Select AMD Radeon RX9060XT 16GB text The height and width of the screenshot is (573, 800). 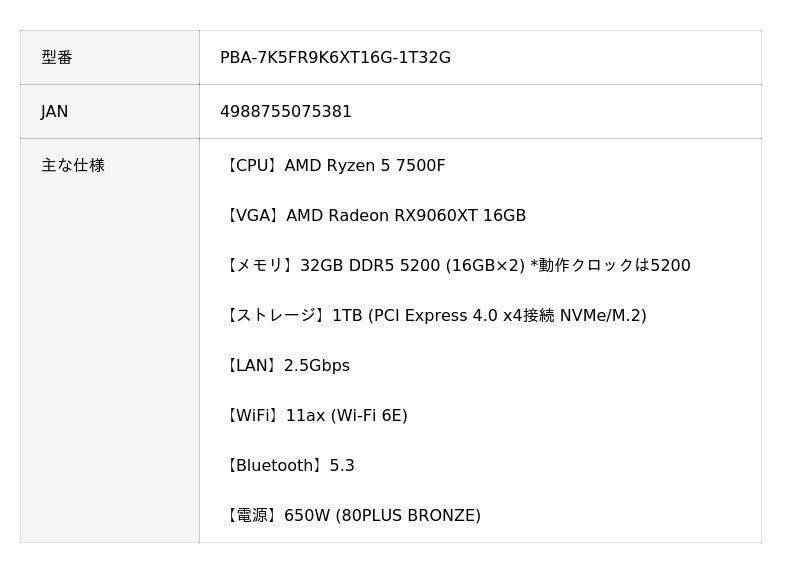[x=406, y=216]
